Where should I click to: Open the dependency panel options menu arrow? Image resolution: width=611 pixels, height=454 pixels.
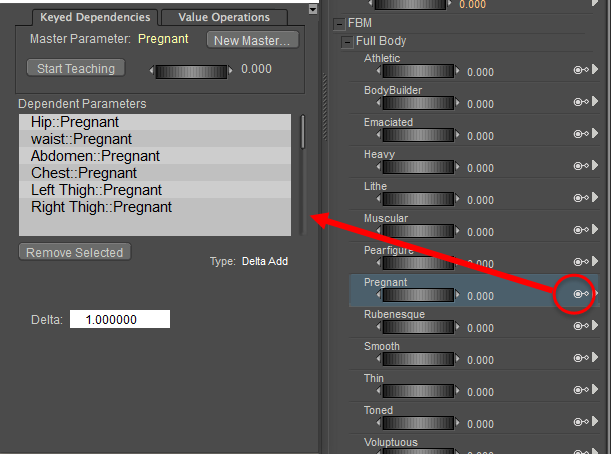pyautogui.click(x=313, y=9)
